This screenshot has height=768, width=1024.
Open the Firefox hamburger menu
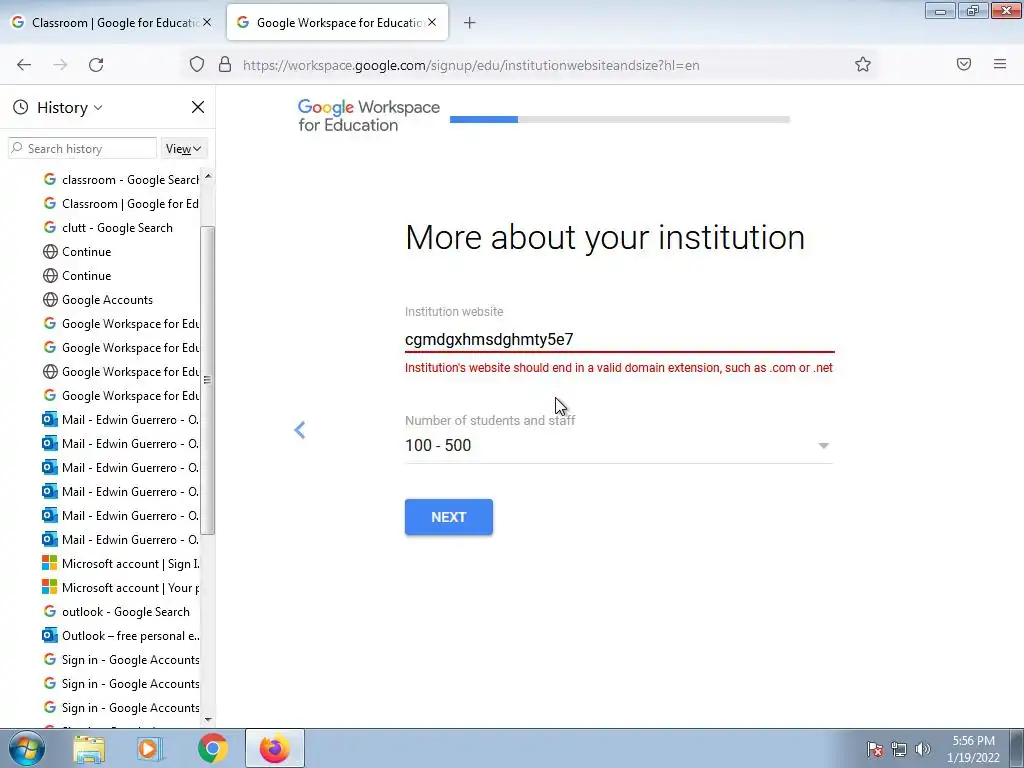pos(1000,64)
